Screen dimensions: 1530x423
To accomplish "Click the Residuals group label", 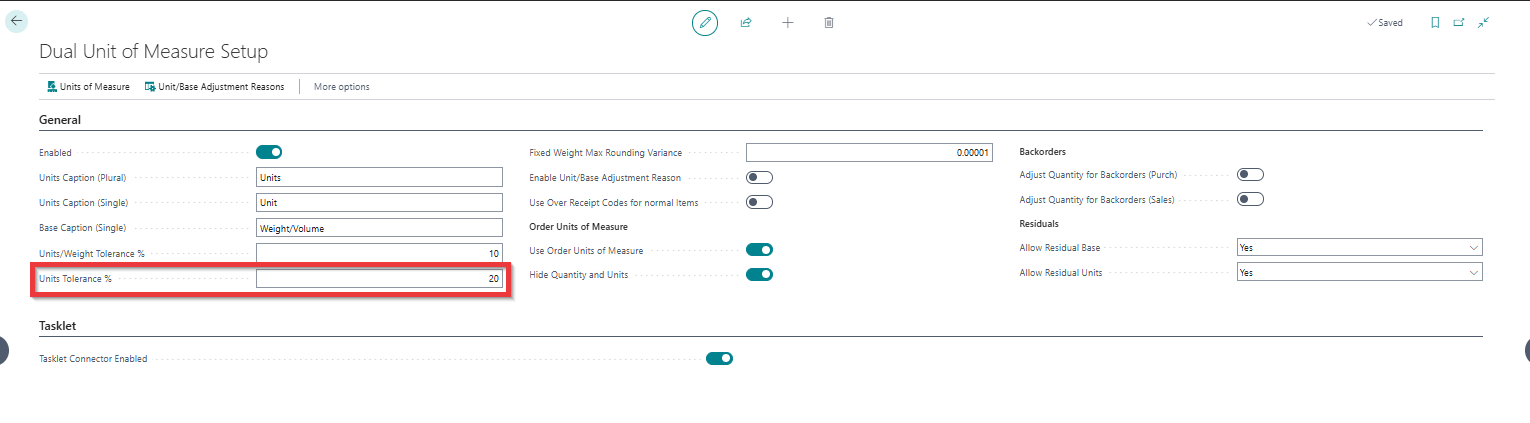I will 1039,224.
